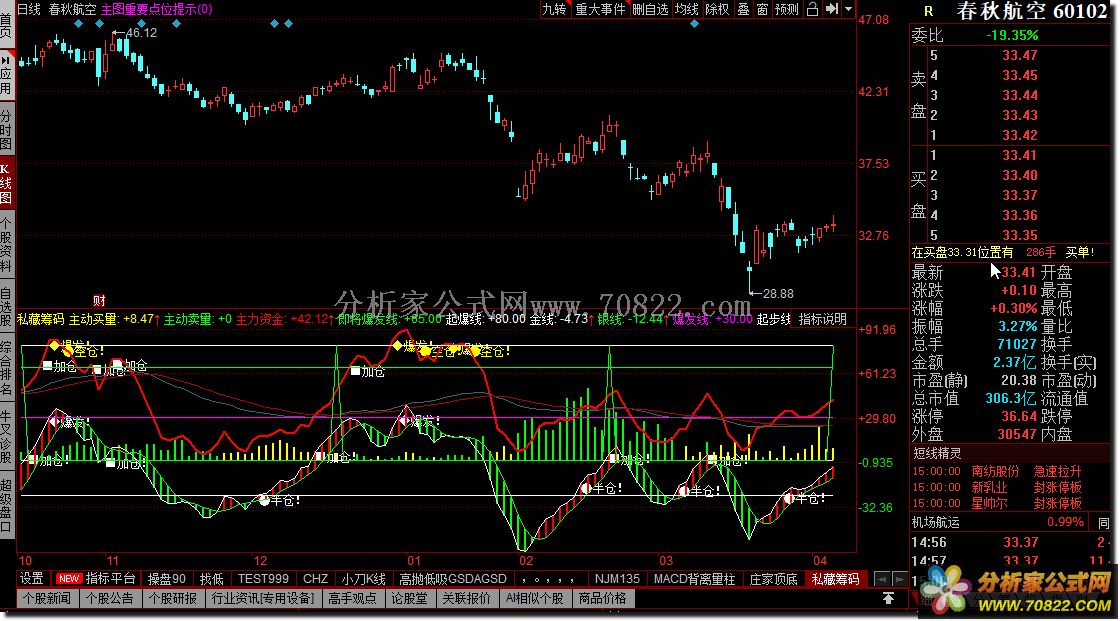1120x621 pixels.
Task: Click 新乳业 in 短线精灵 list
Action: pyautogui.click(x=989, y=487)
